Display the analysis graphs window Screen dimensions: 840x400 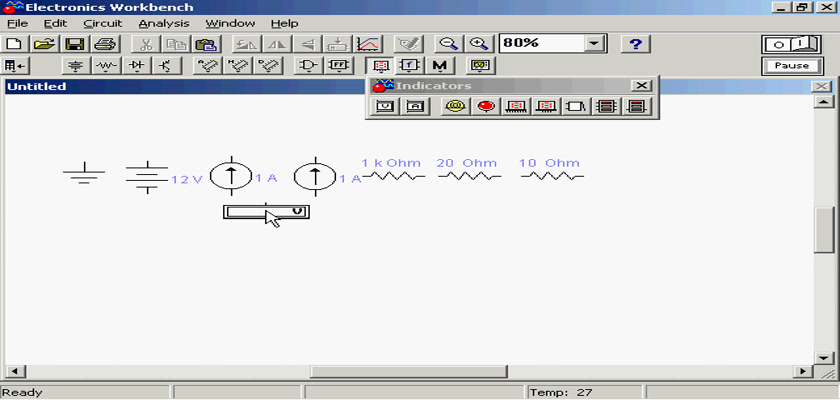pos(368,44)
